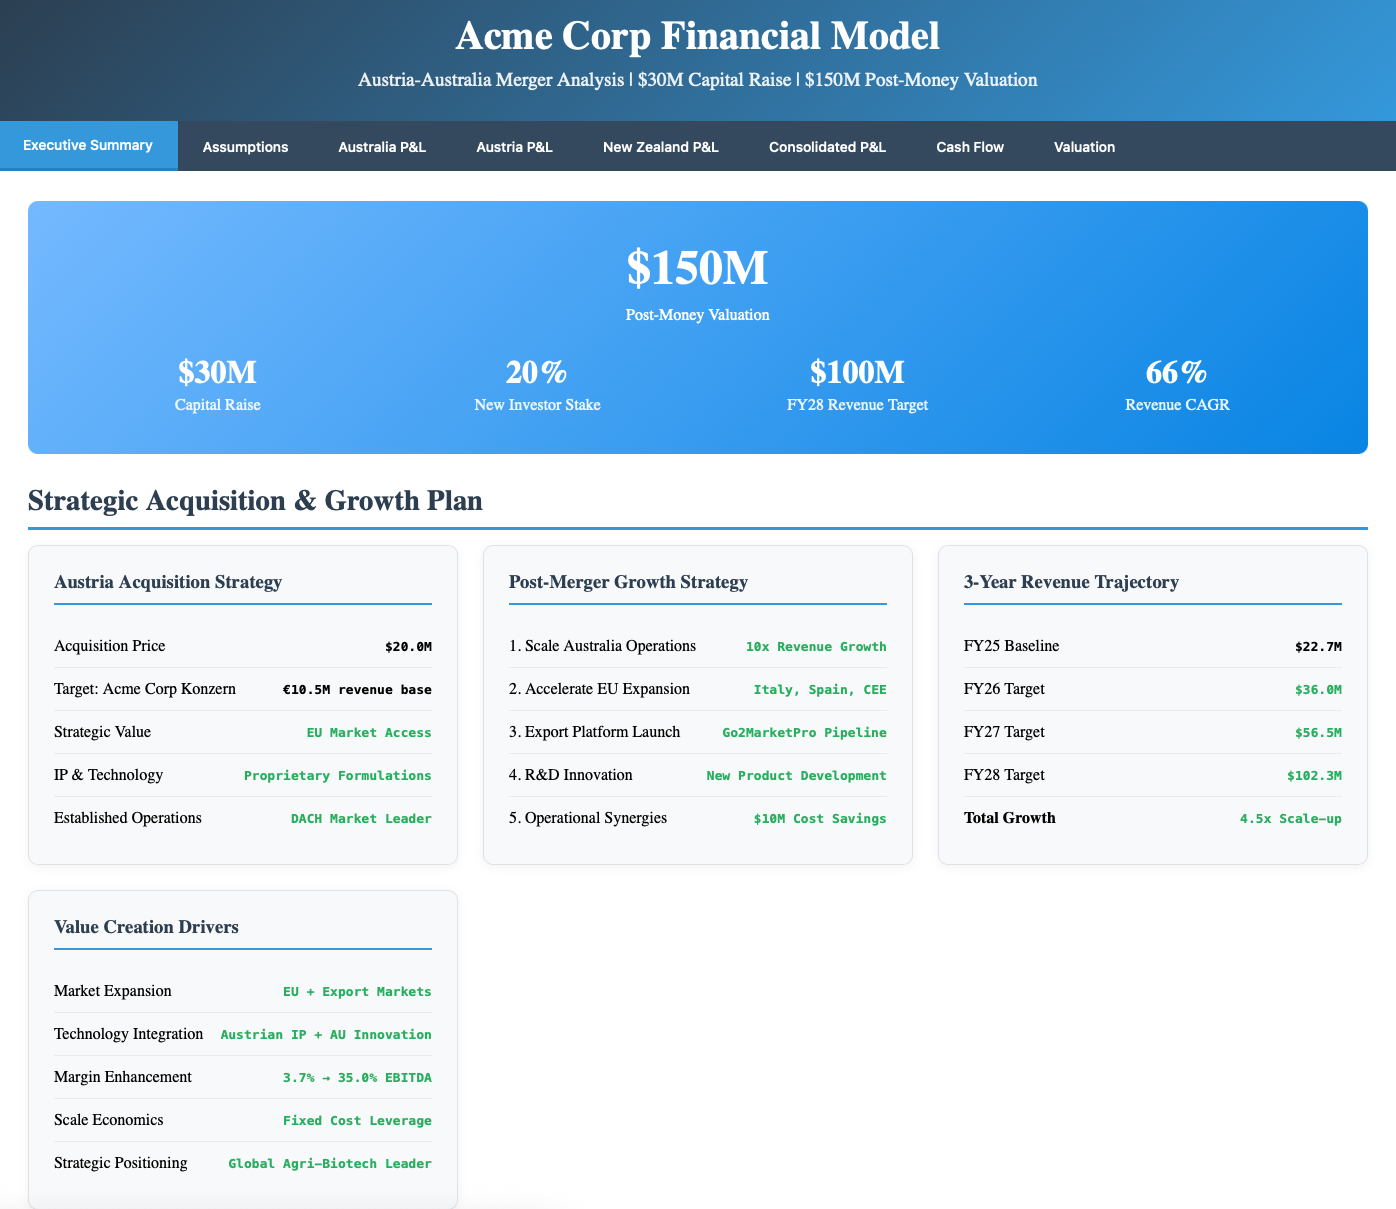Image resolution: width=1396 pixels, height=1209 pixels.
Task: Select the Strategic Acquisition & Growth Plan heading
Action: pyautogui.click(x=255, y=500)
